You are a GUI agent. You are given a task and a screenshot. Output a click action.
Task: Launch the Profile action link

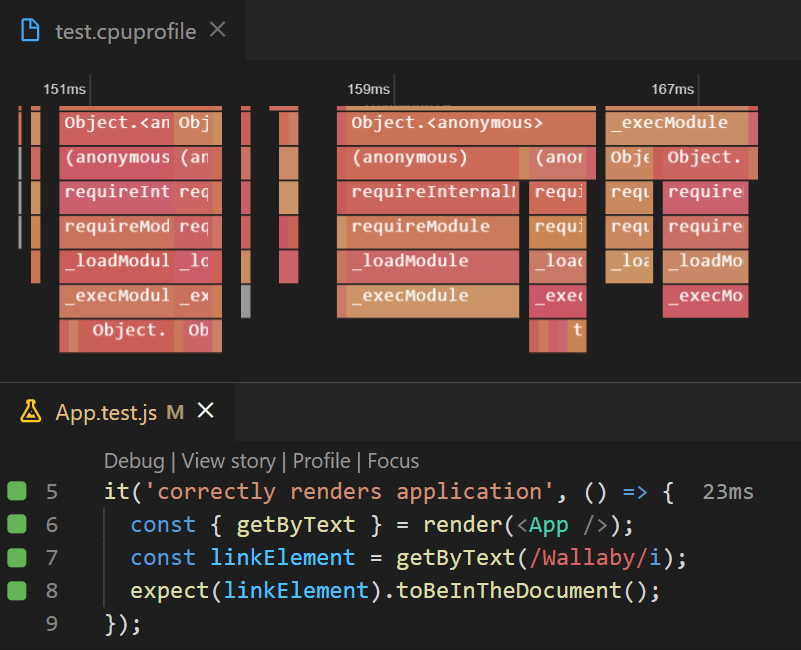[x=321, y=461]
